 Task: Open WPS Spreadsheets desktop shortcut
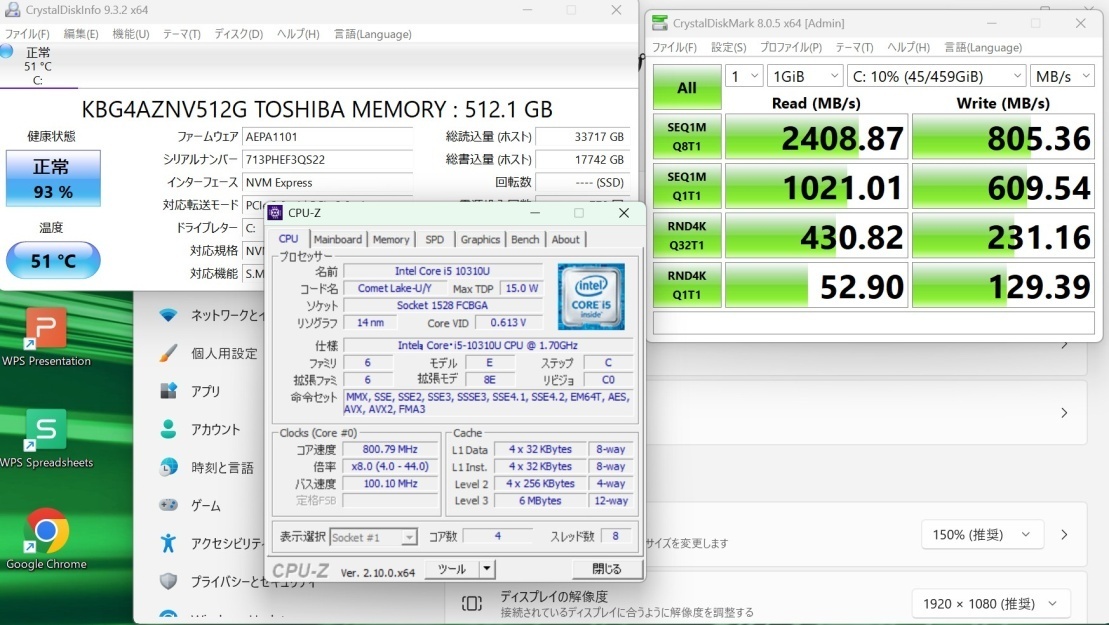(46, 438)
